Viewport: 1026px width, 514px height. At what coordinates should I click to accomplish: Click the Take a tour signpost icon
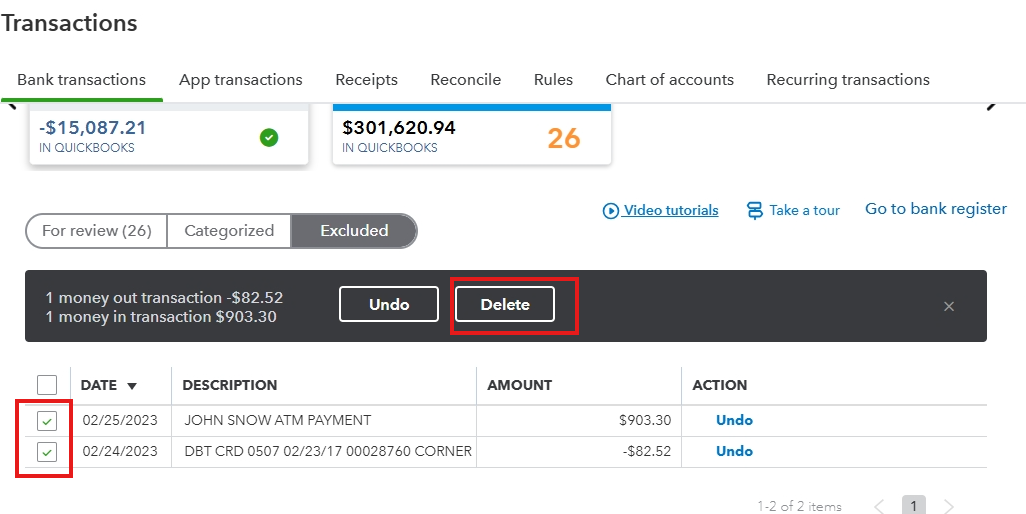click(x=755, y=211)
